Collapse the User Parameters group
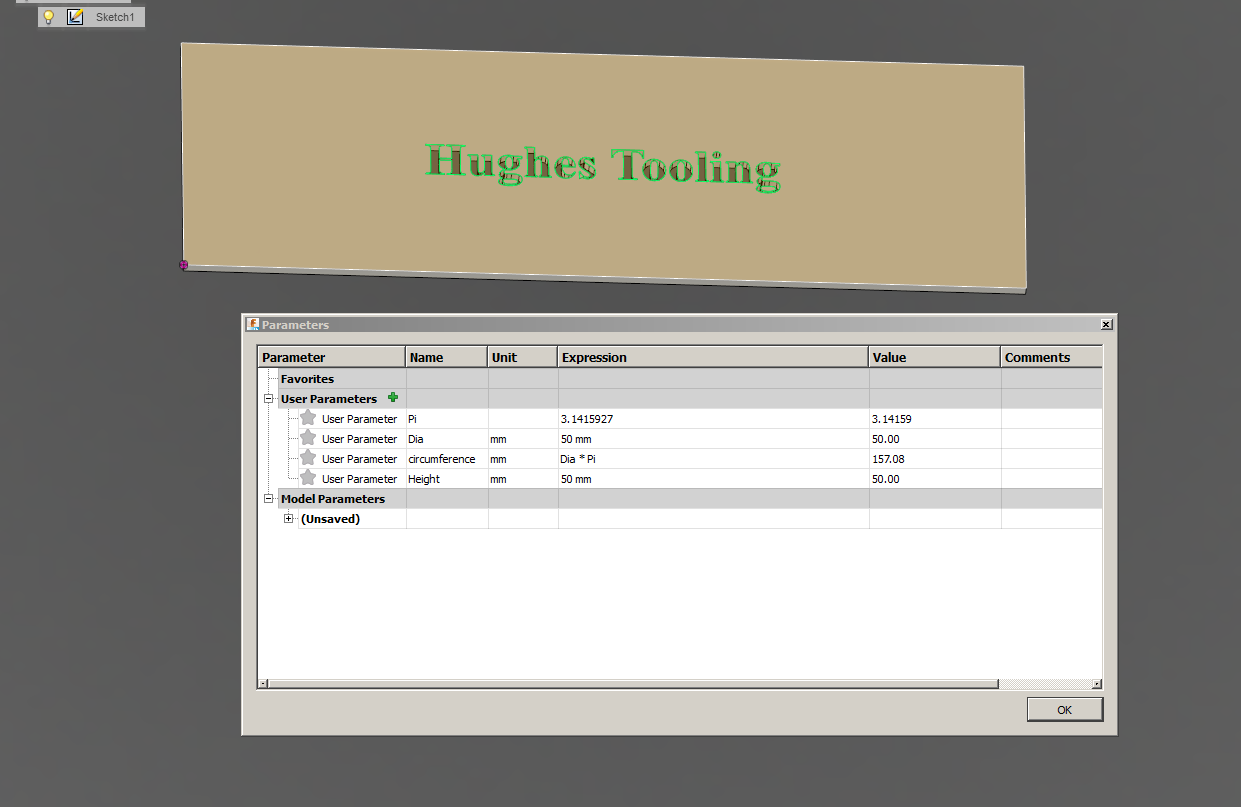The image size is (1241, 807). click(268, 398)
